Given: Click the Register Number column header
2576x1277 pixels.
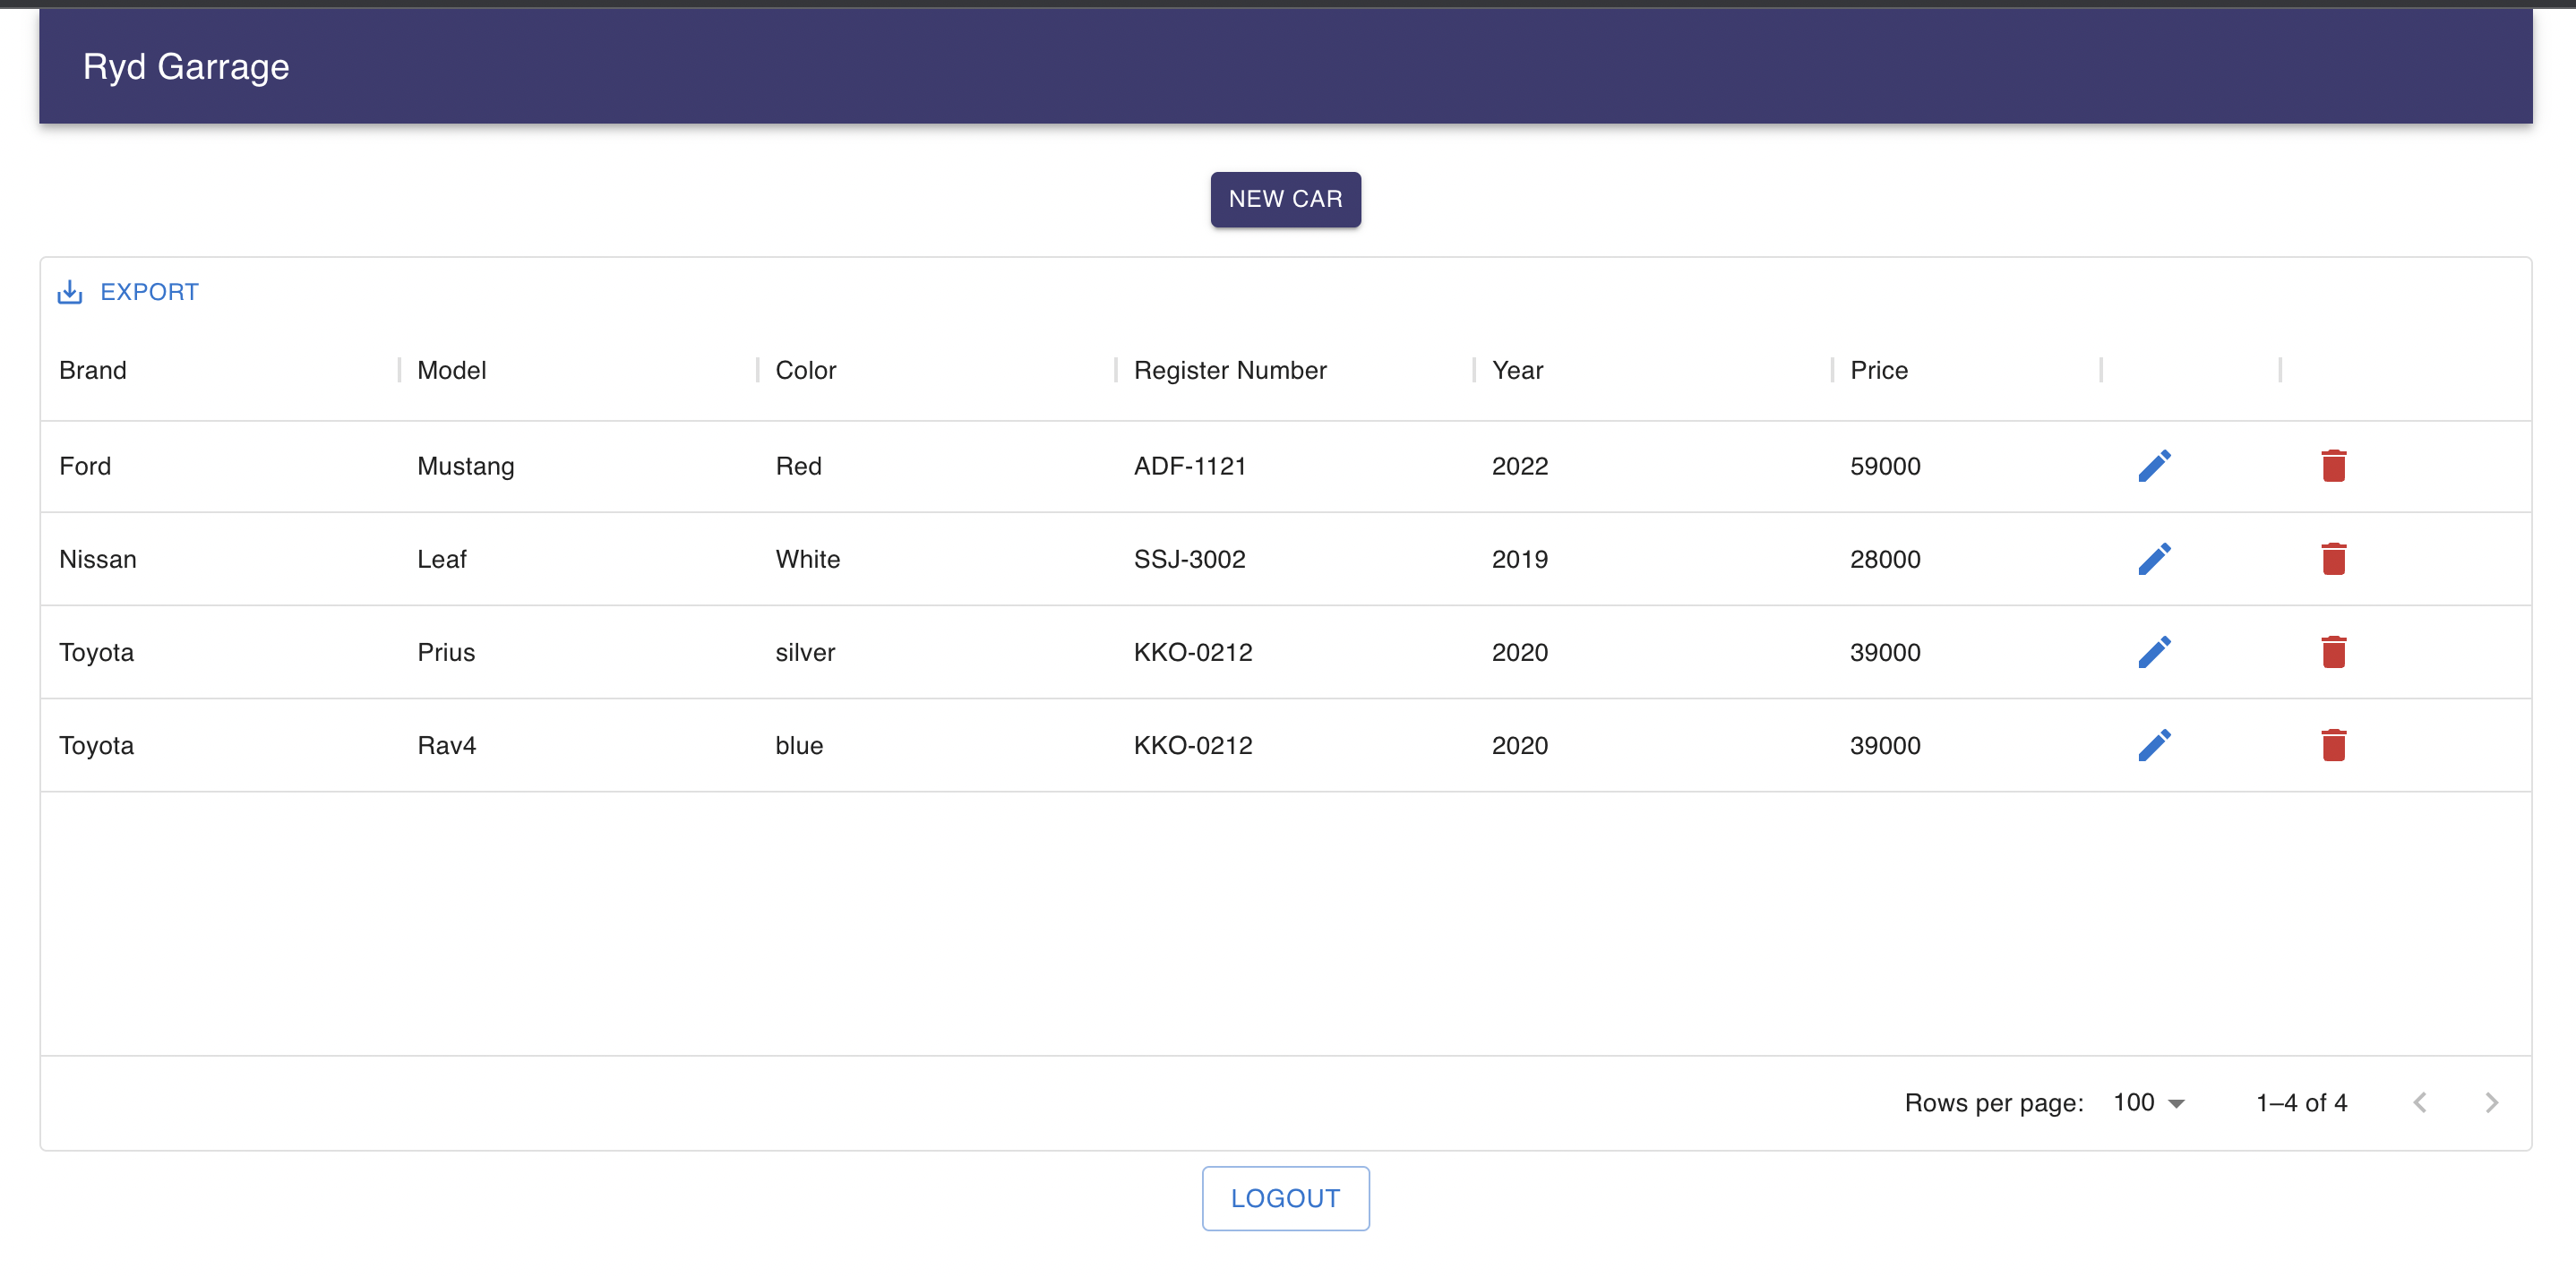Looking at the screenshot, I should [1229, 370].
